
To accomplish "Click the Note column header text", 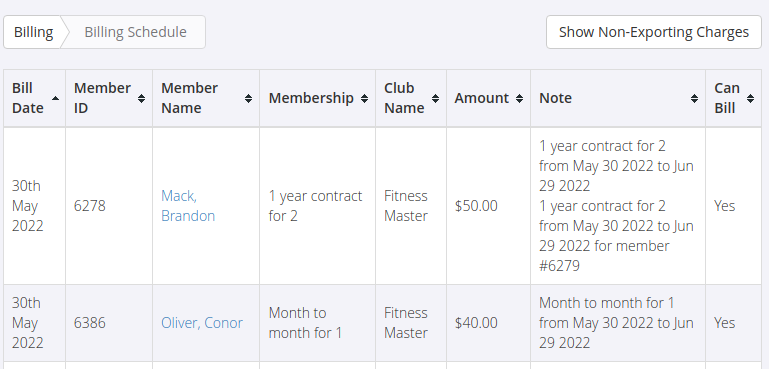I will point(556,98).
